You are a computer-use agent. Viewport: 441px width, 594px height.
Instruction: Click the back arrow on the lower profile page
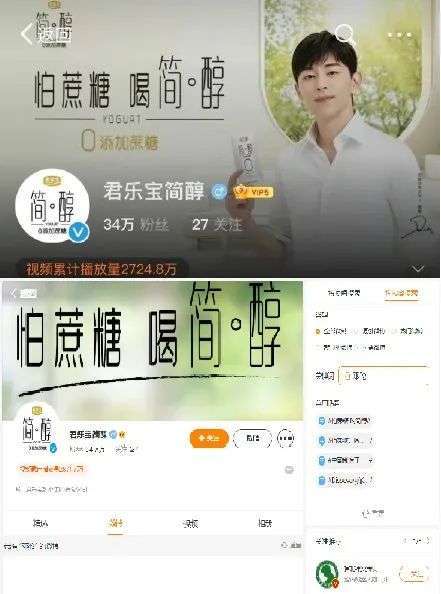point(14,293)
